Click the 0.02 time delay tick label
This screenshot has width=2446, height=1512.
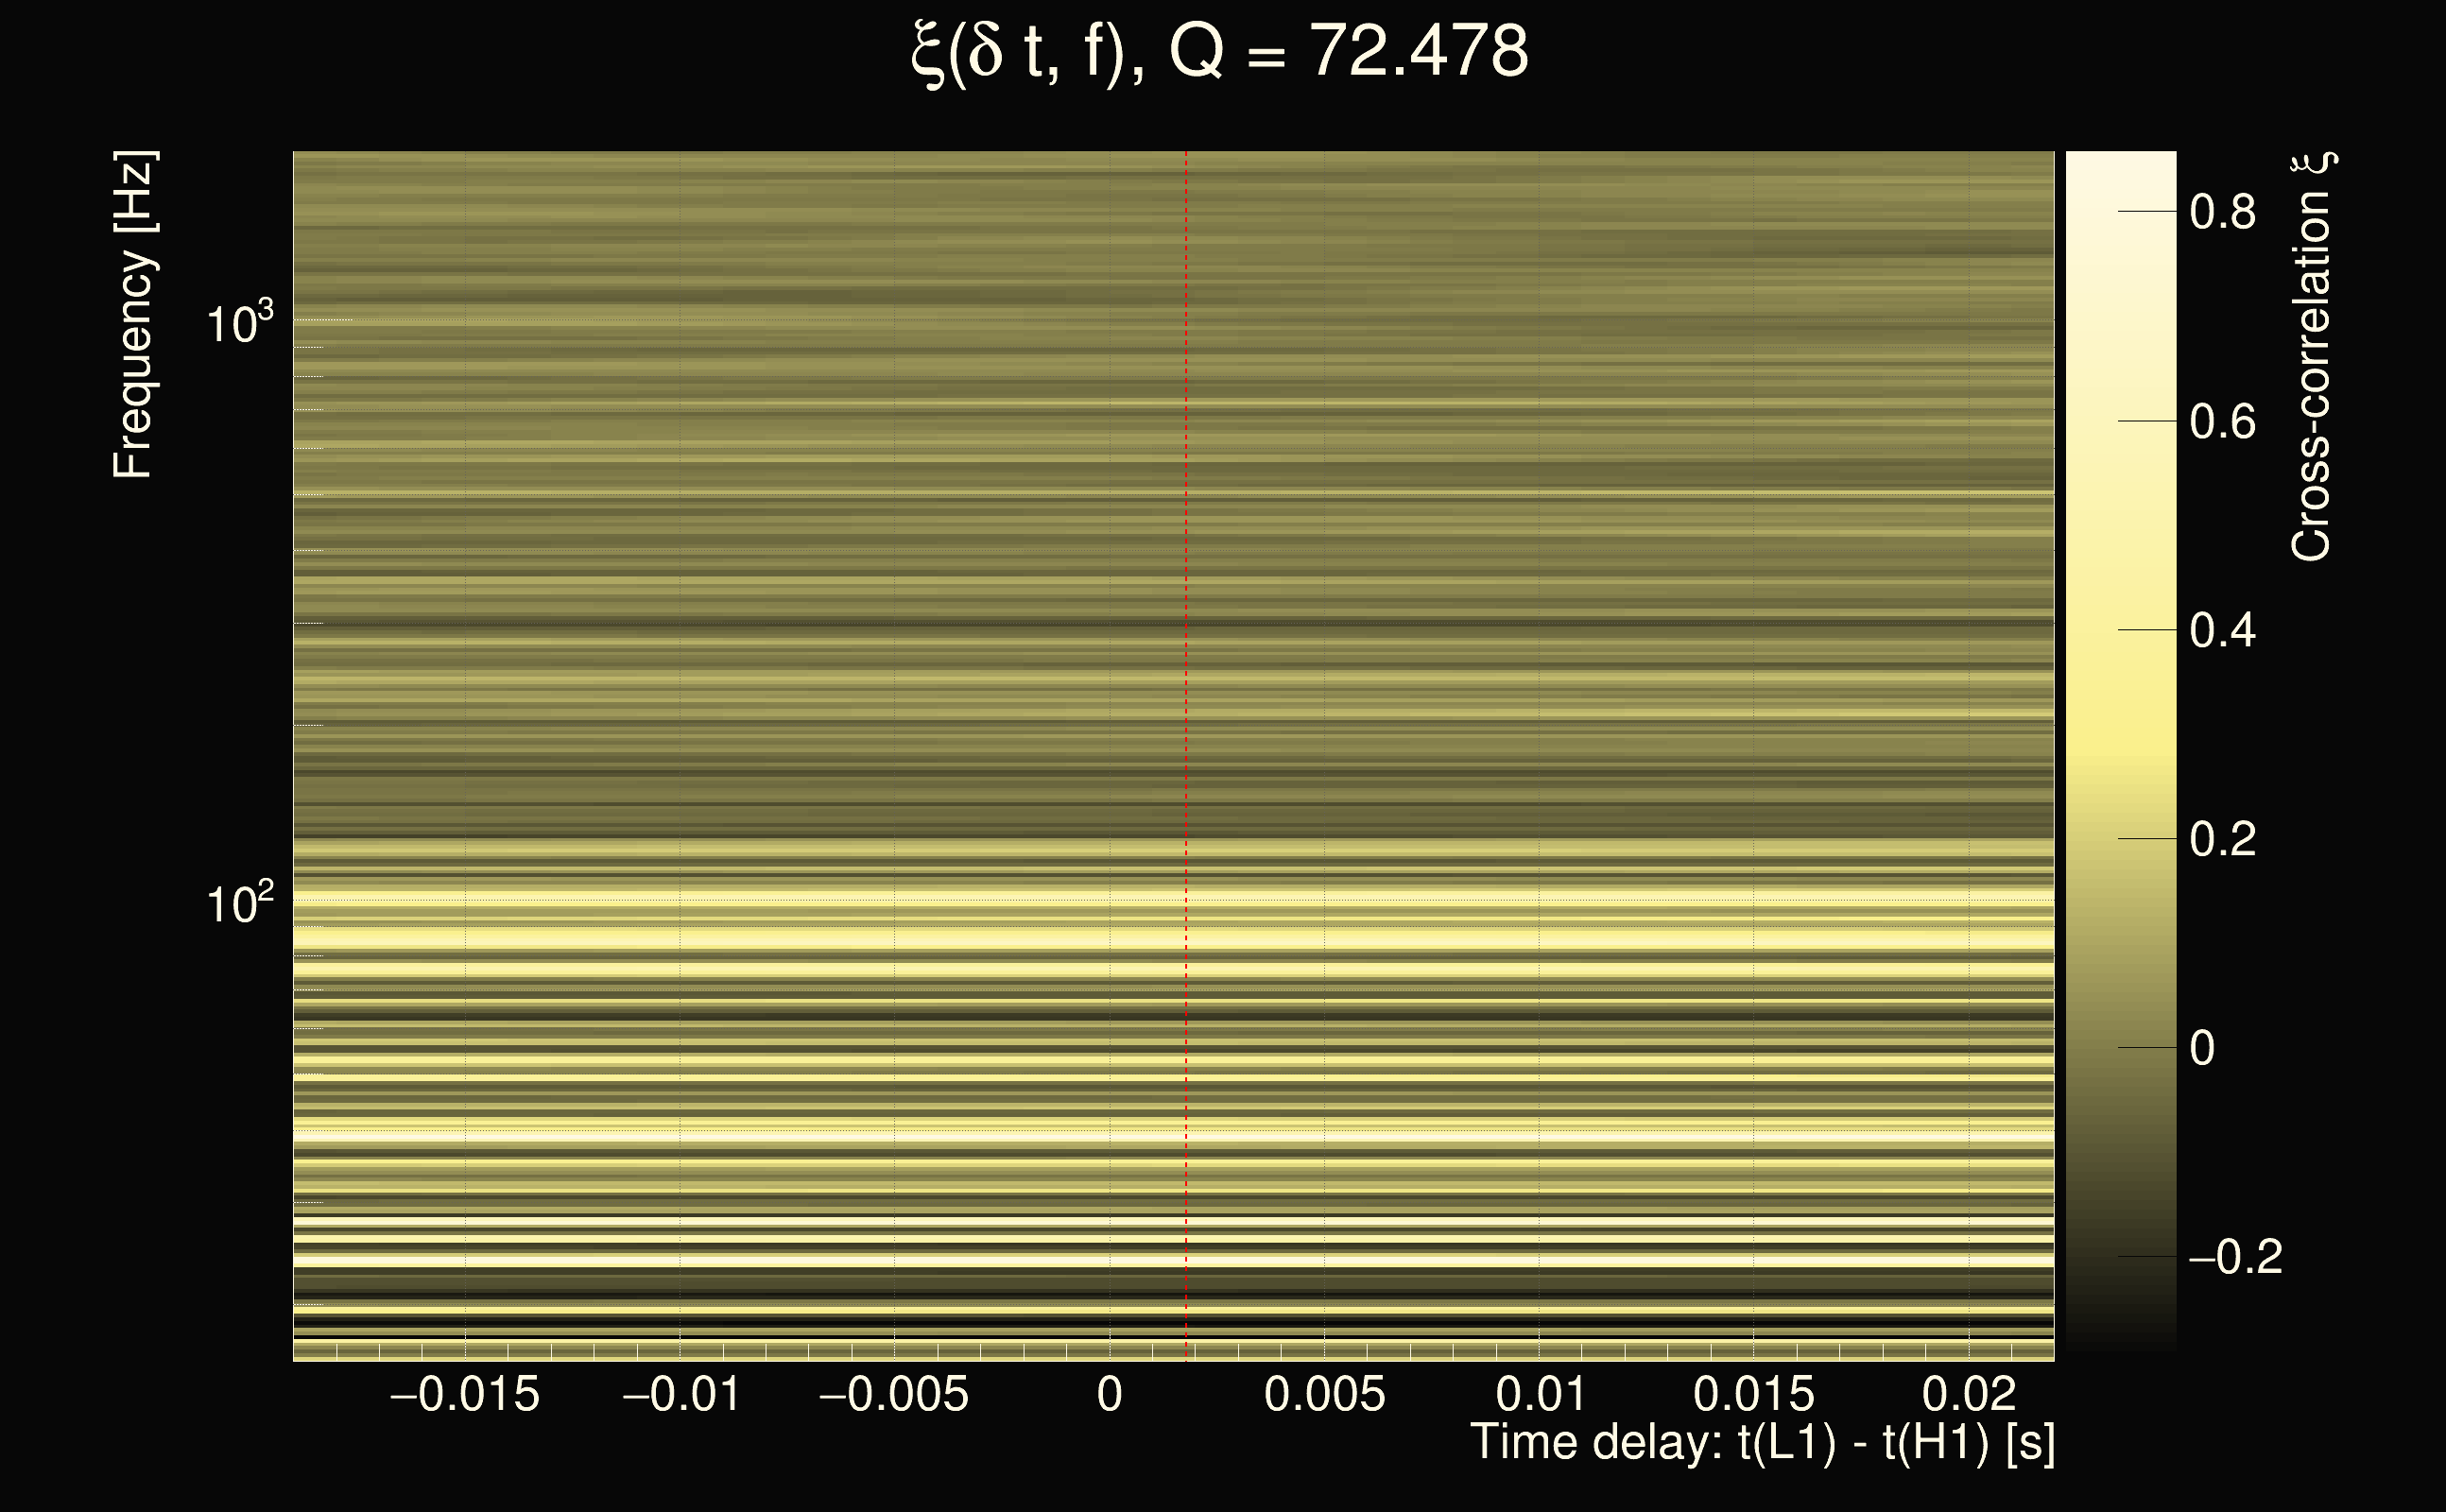(1969, 1394)
